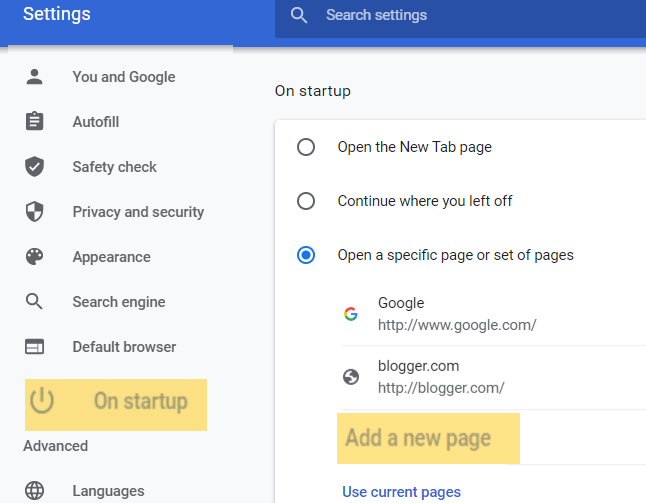Click the blogger.com startup page entry
Viewport: 646px width, 503px height.
440,377
